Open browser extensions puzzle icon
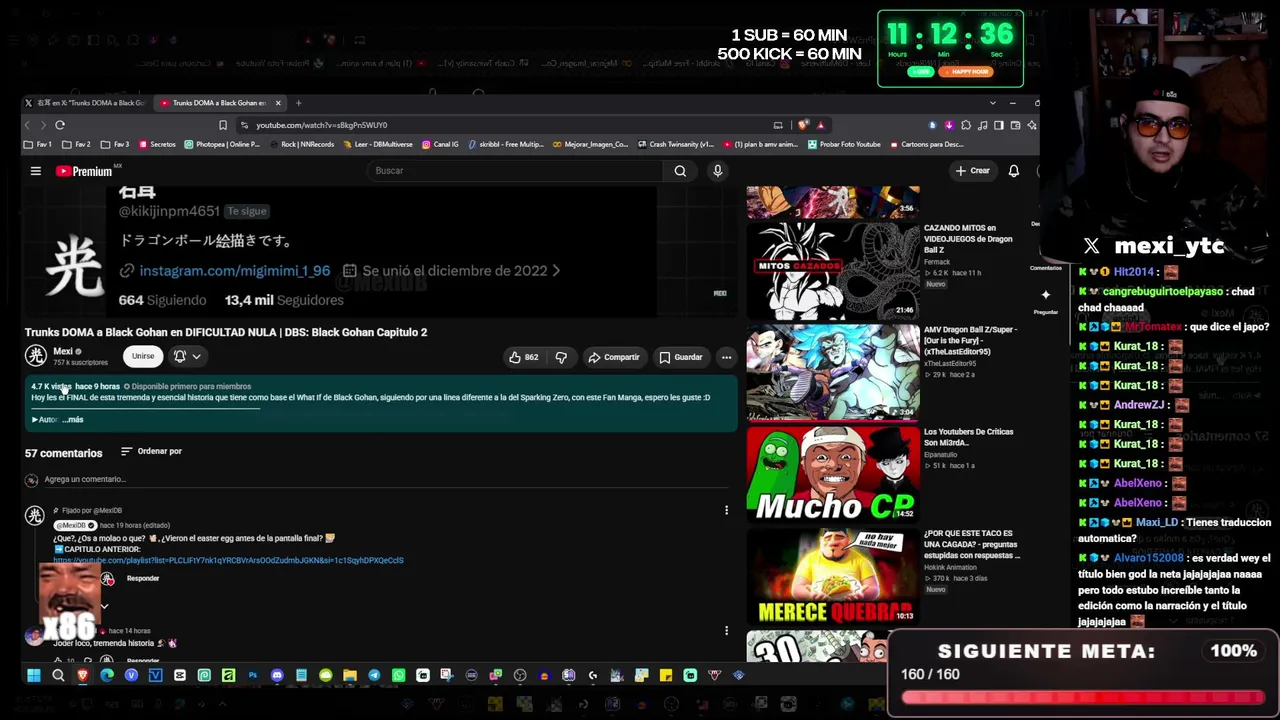The image size is (1280, 720). (x=966, y=125)
